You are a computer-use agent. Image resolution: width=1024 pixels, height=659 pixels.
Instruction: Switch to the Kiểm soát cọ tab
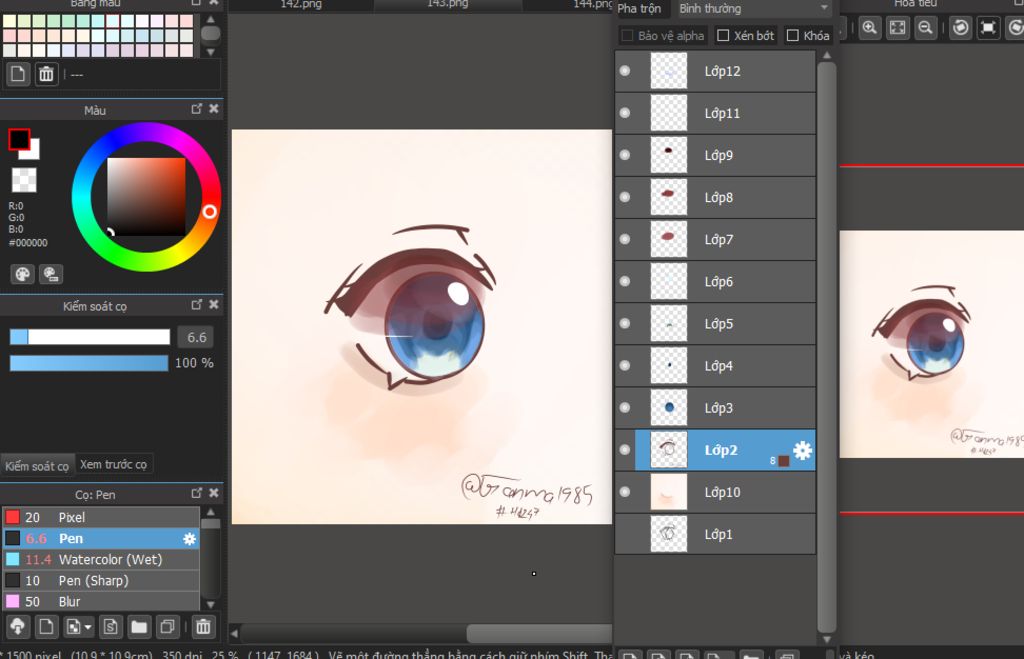37,466
